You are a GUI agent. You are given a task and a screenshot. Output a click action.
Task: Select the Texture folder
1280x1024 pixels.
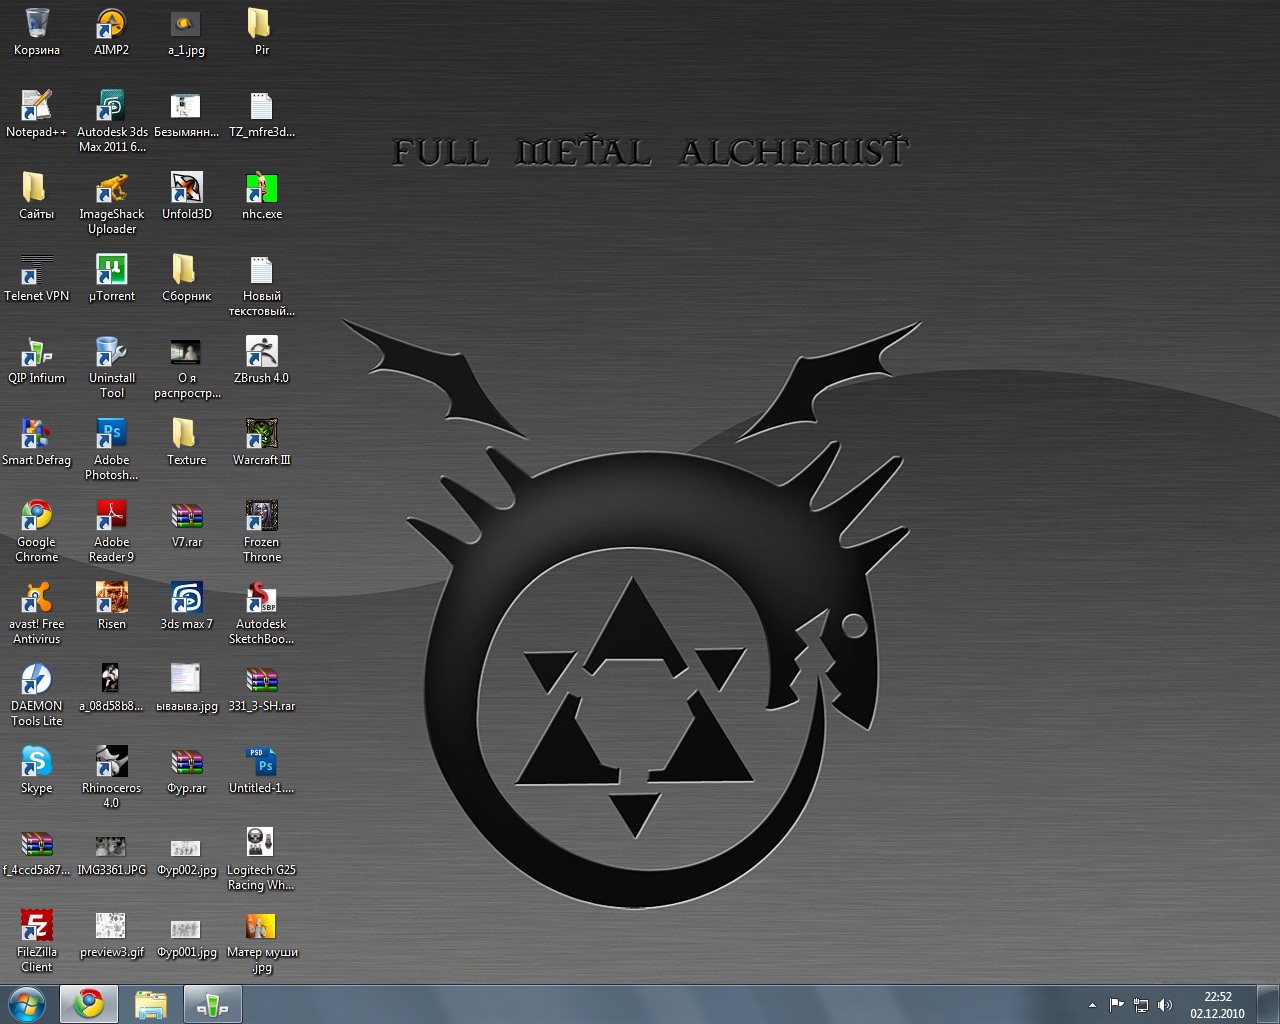(x=186, y=434)
